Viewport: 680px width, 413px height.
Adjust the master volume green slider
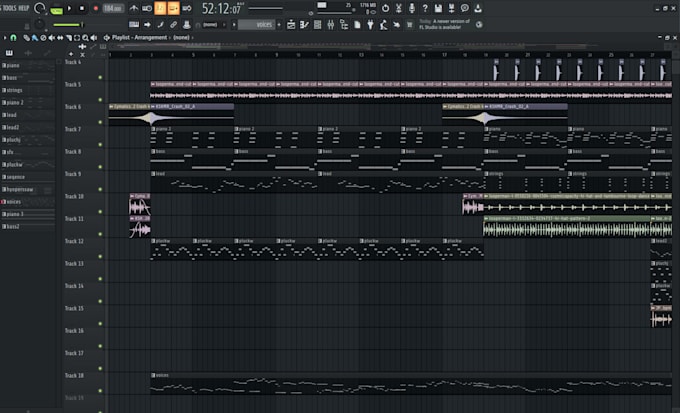pyautogui.click(x=69, y=25)
